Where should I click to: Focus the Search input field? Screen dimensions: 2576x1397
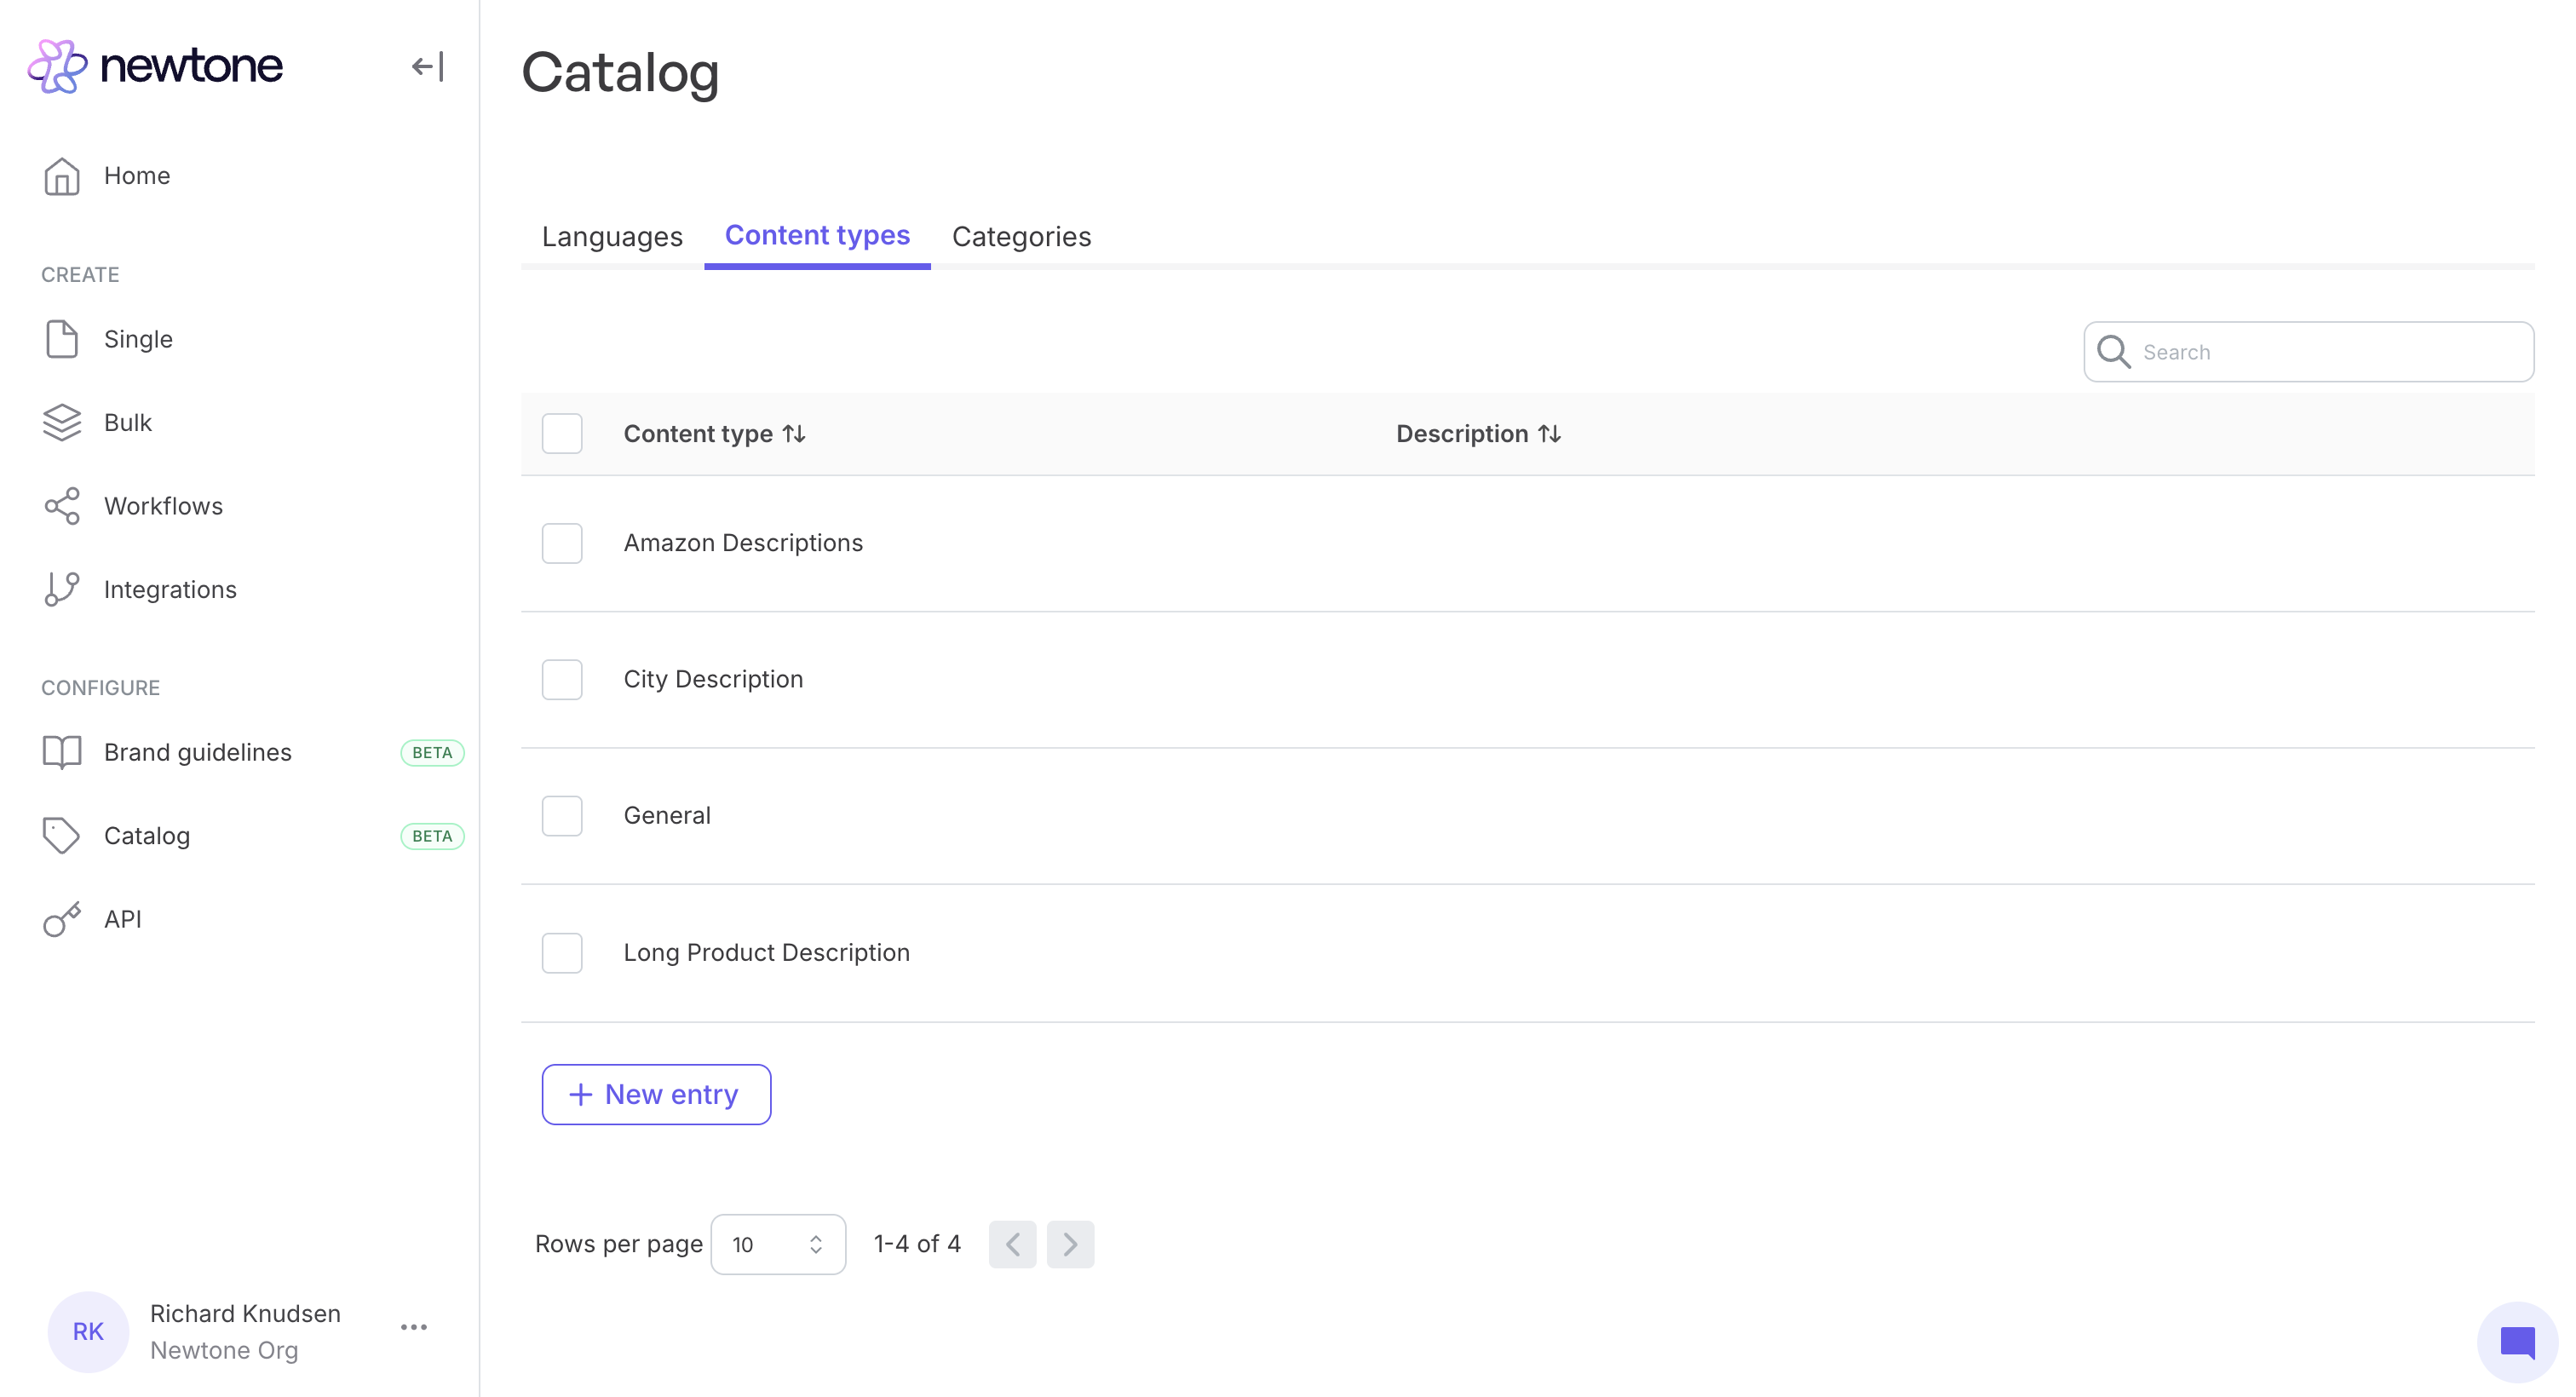click(2320, 352)
